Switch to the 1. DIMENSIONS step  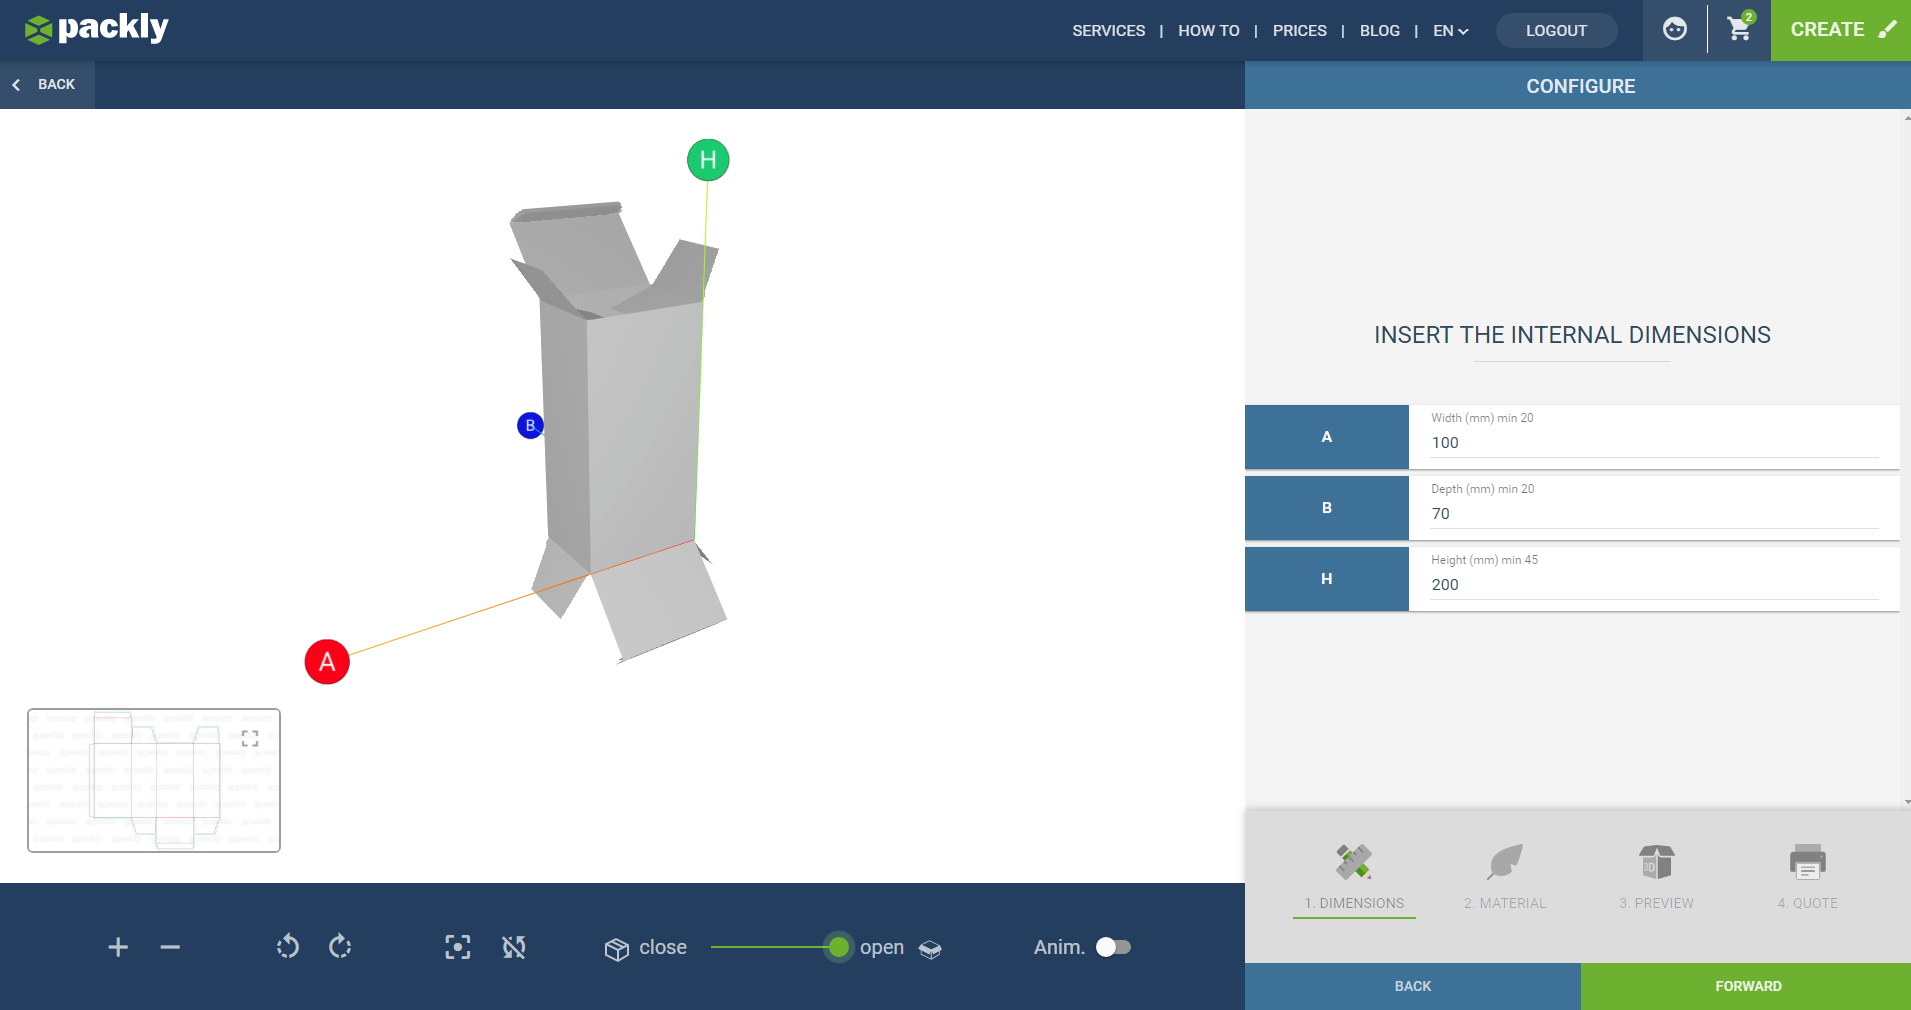1354,903
